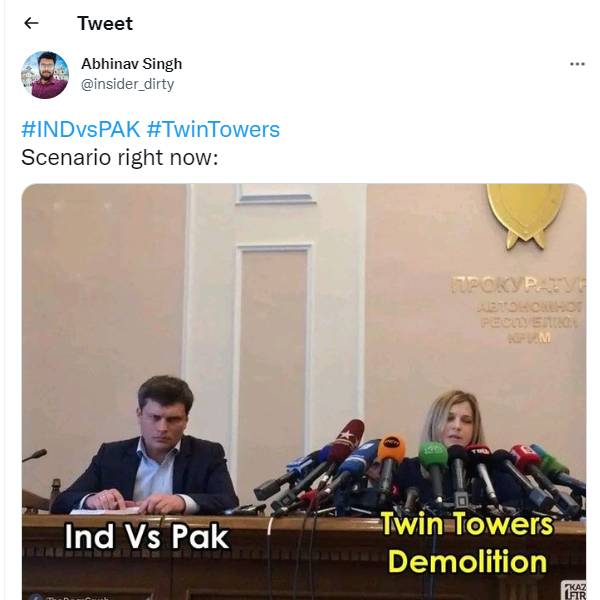Open the #INDvsPAK hashtag

tap(81, 129)
